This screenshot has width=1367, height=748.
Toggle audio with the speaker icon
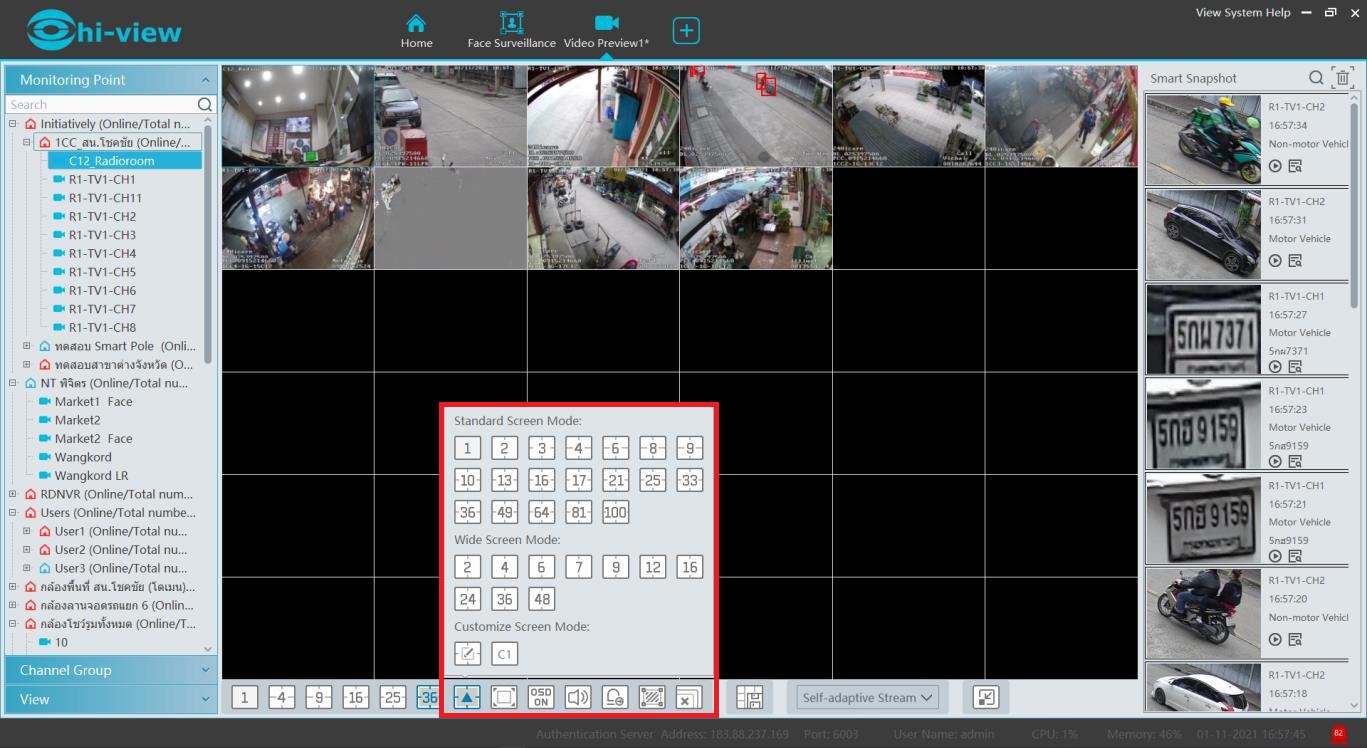point(578,697)
